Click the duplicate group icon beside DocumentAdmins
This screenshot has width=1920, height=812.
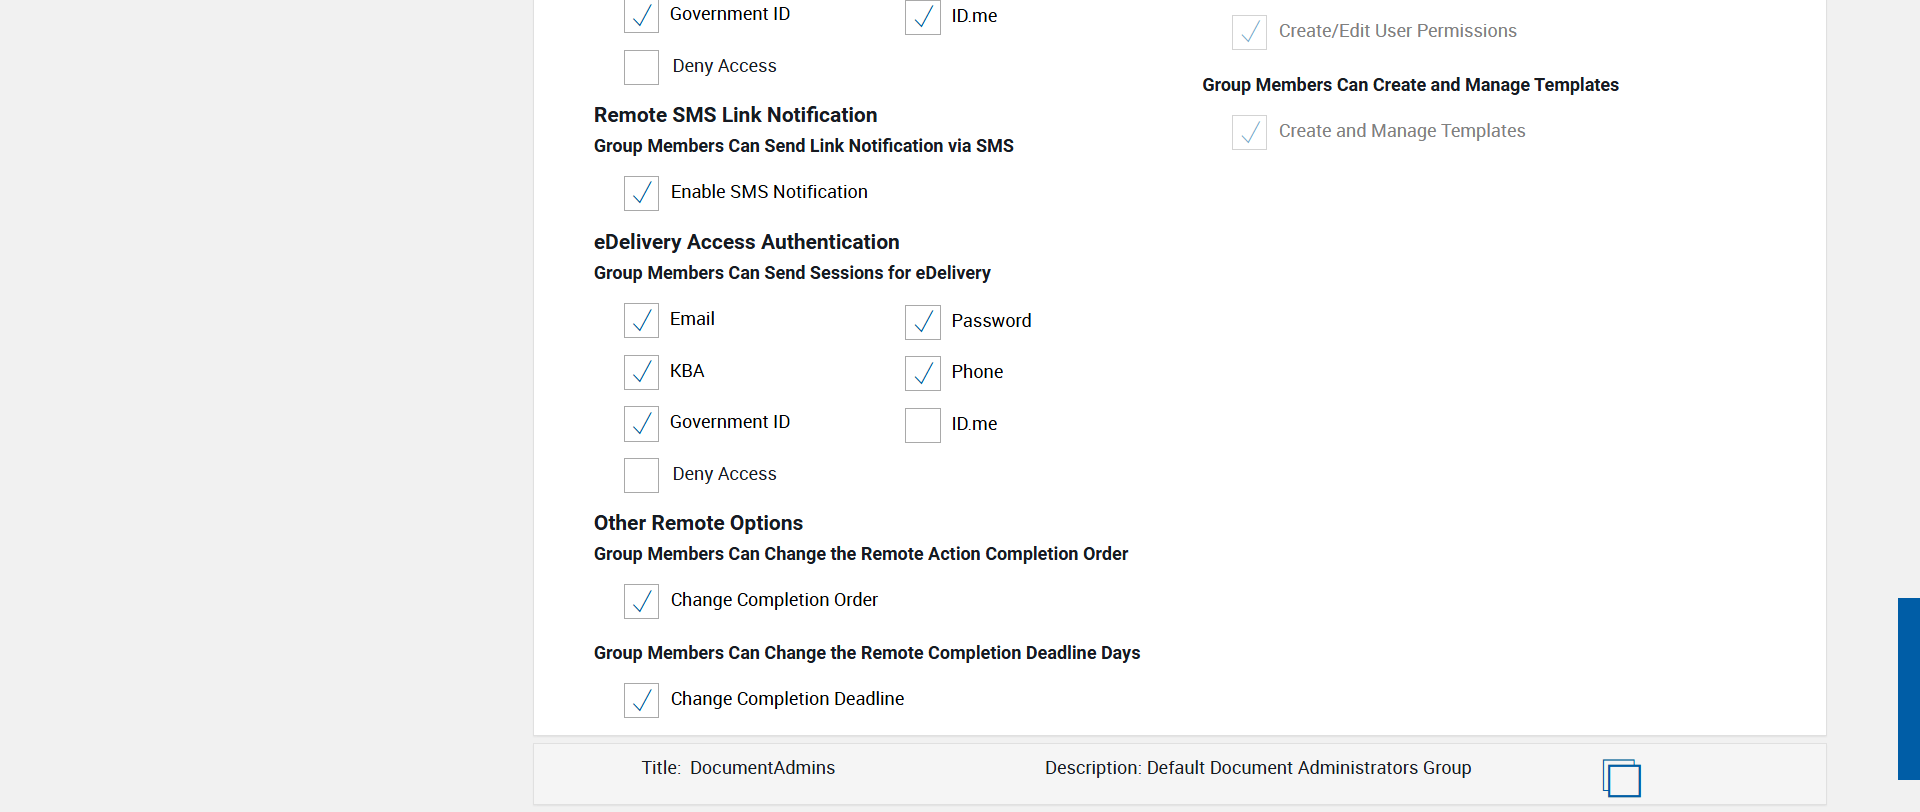tap(1621, 777)
